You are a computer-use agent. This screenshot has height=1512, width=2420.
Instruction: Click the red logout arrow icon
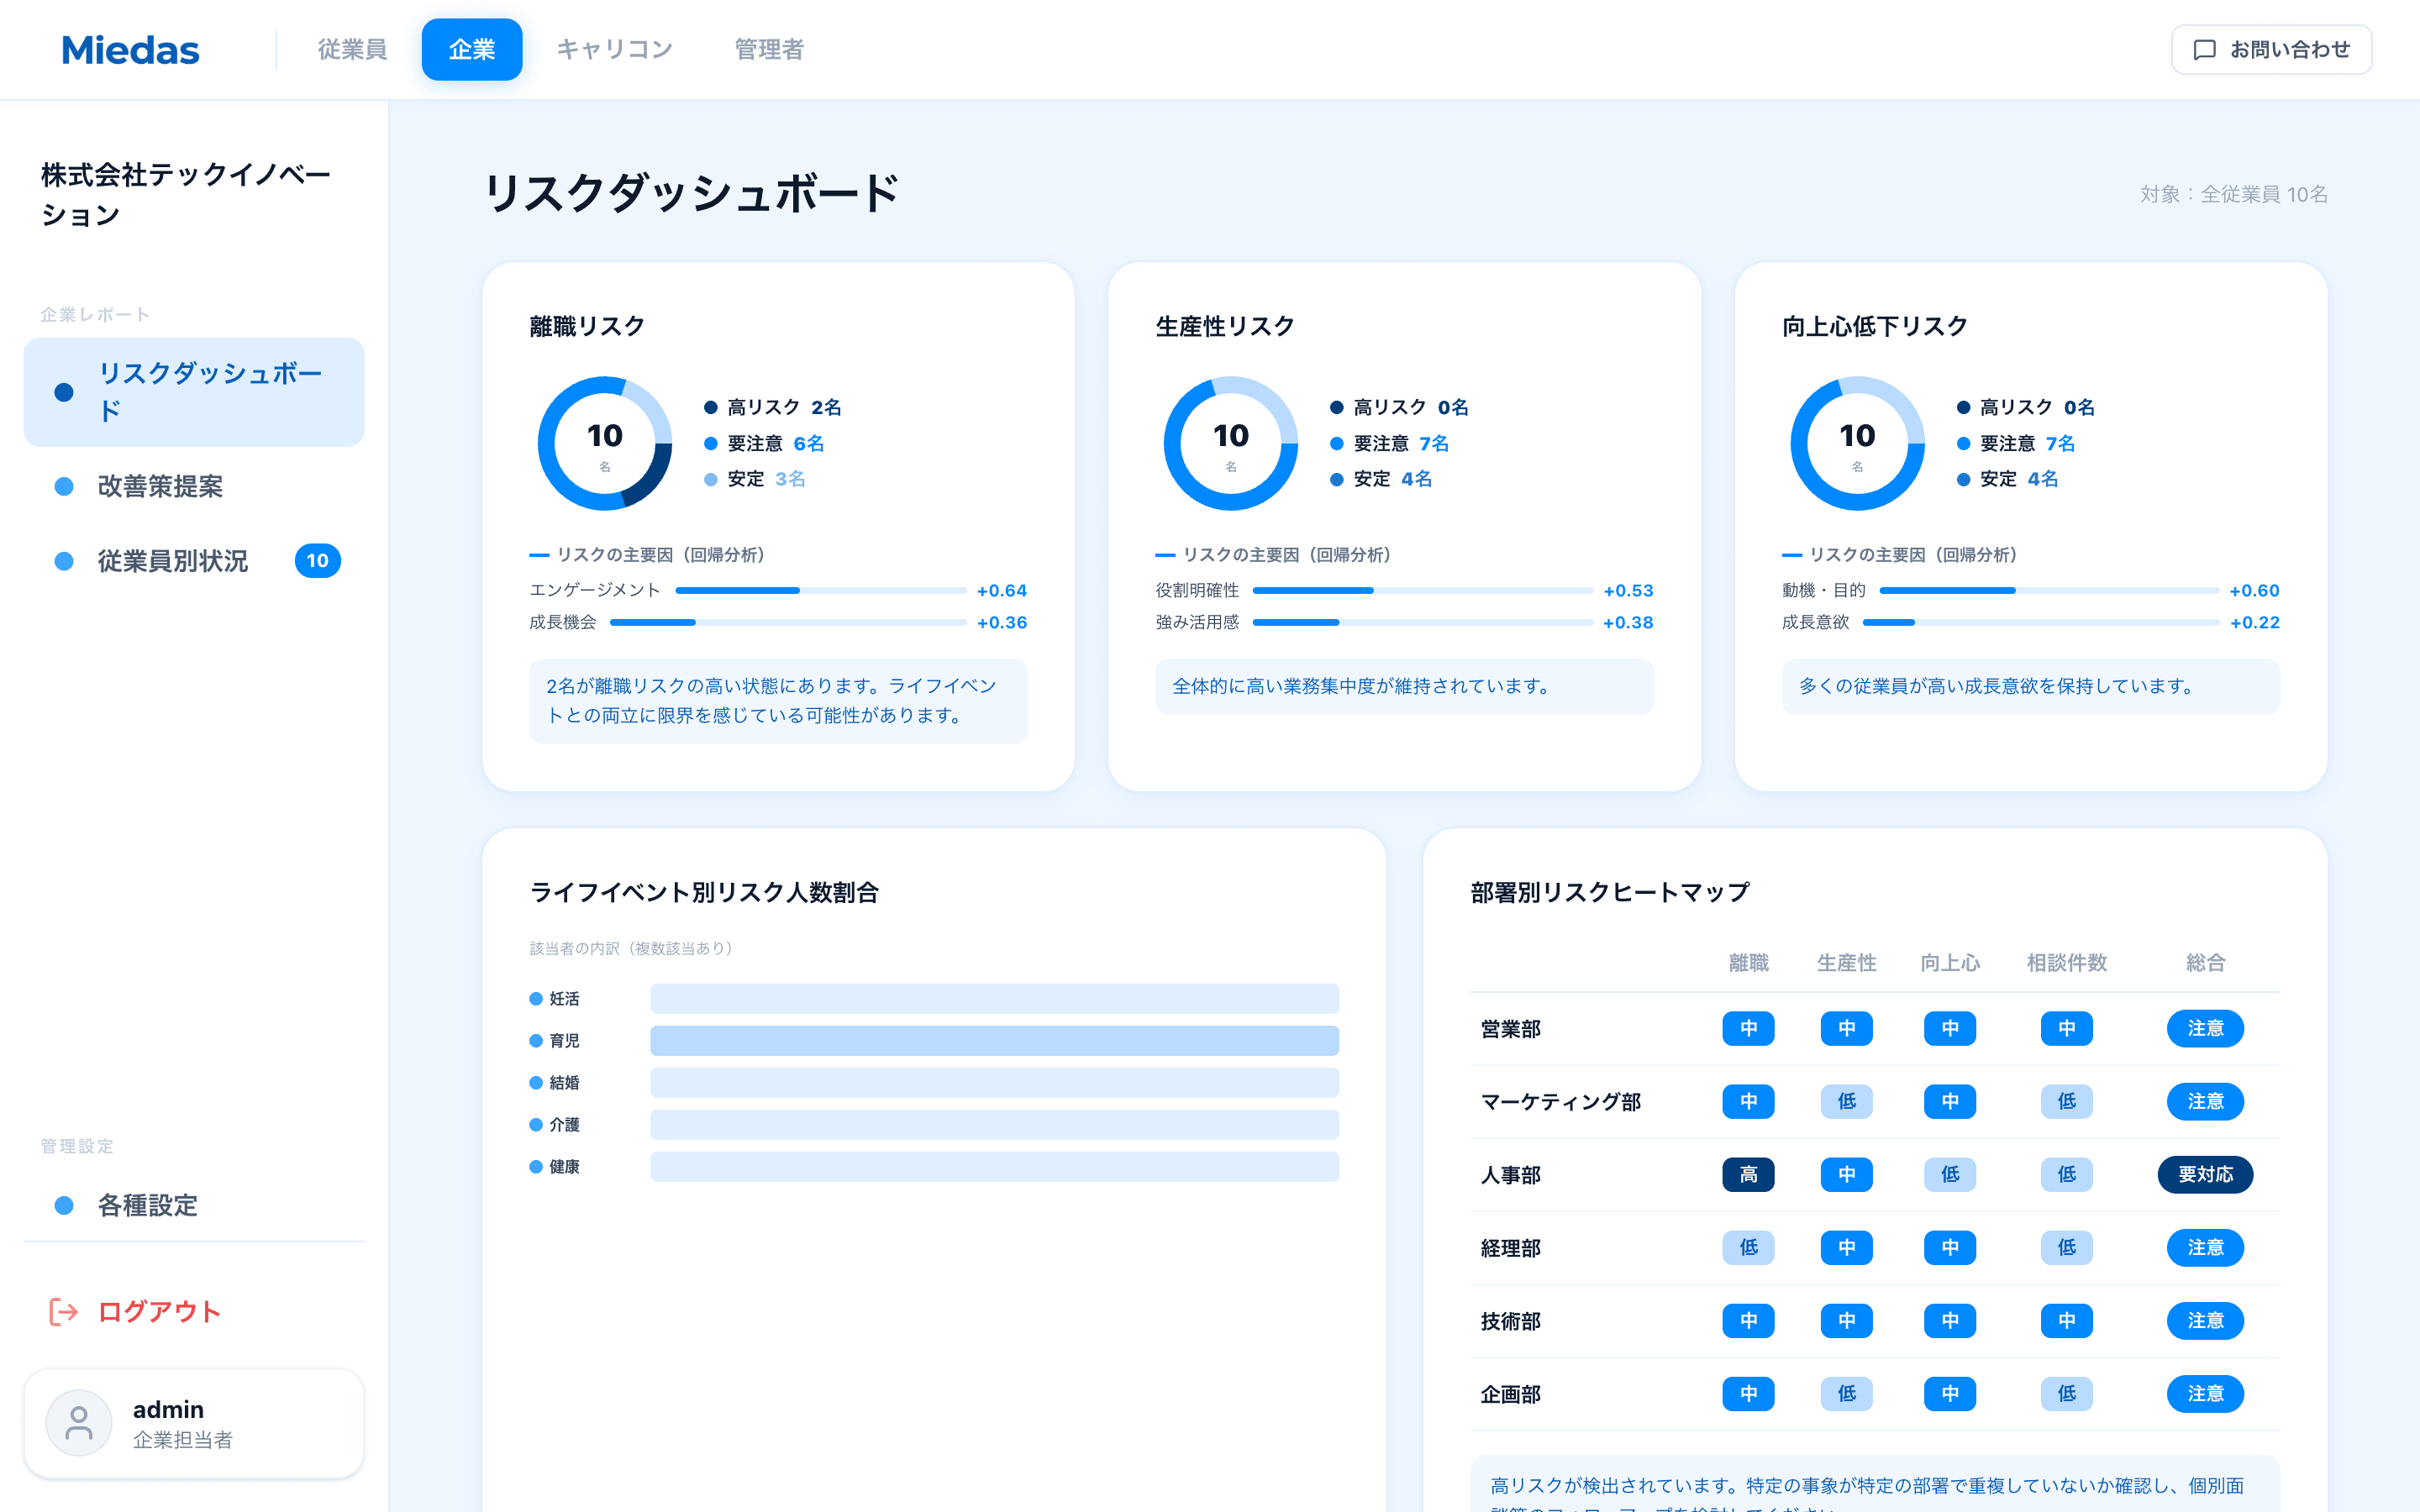click(x=62, y=1312)
